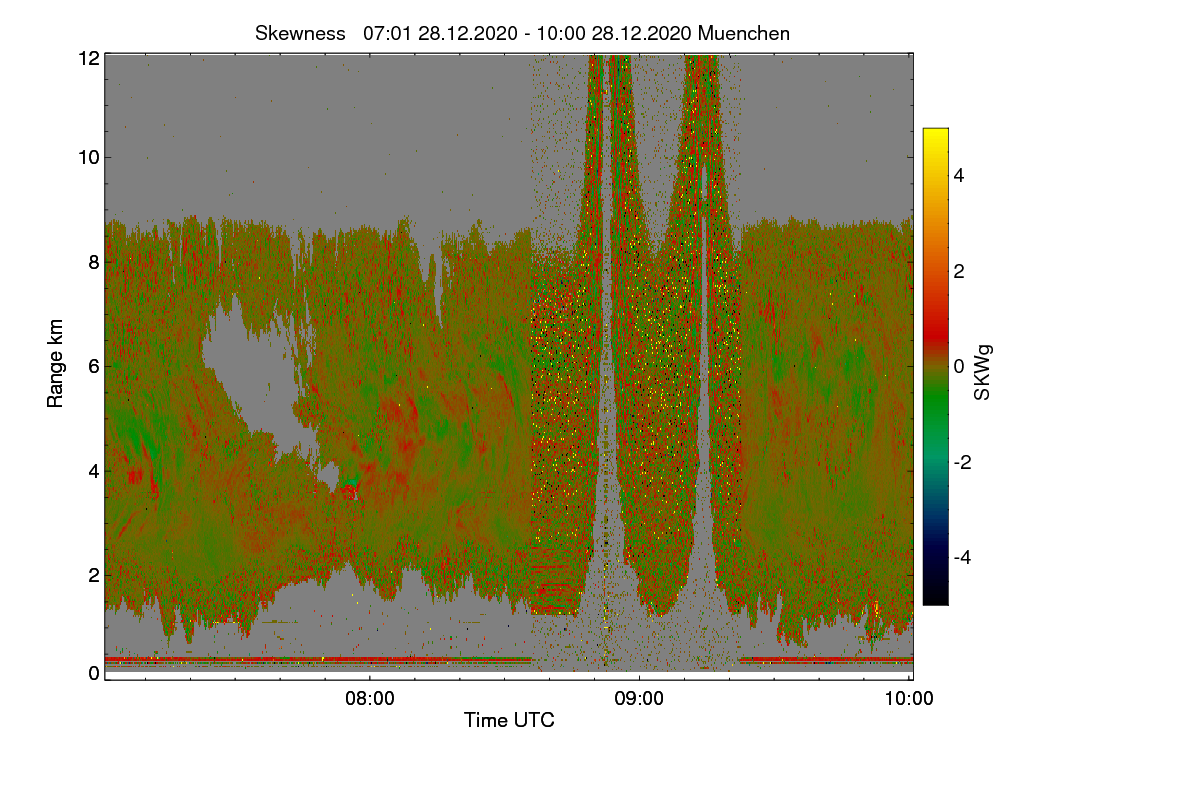Click the 4 km range tick label

coord(93,470)
